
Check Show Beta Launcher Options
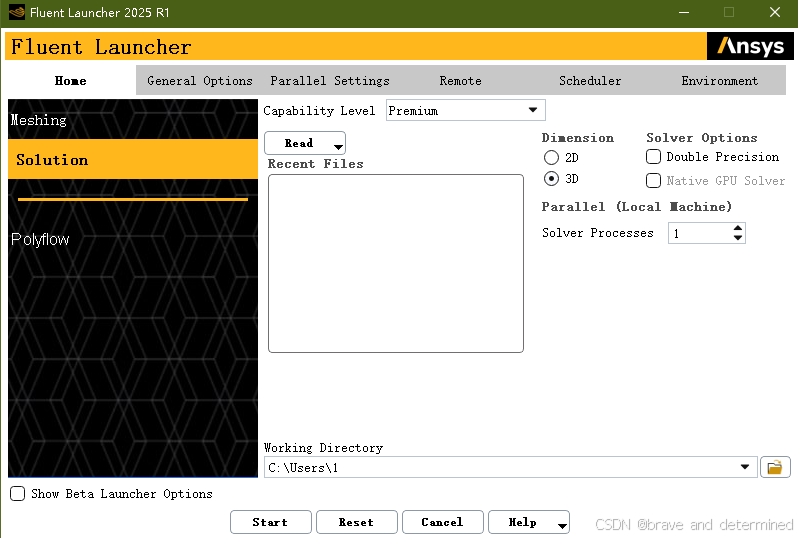pyautogui.click(x=17, y=494)
